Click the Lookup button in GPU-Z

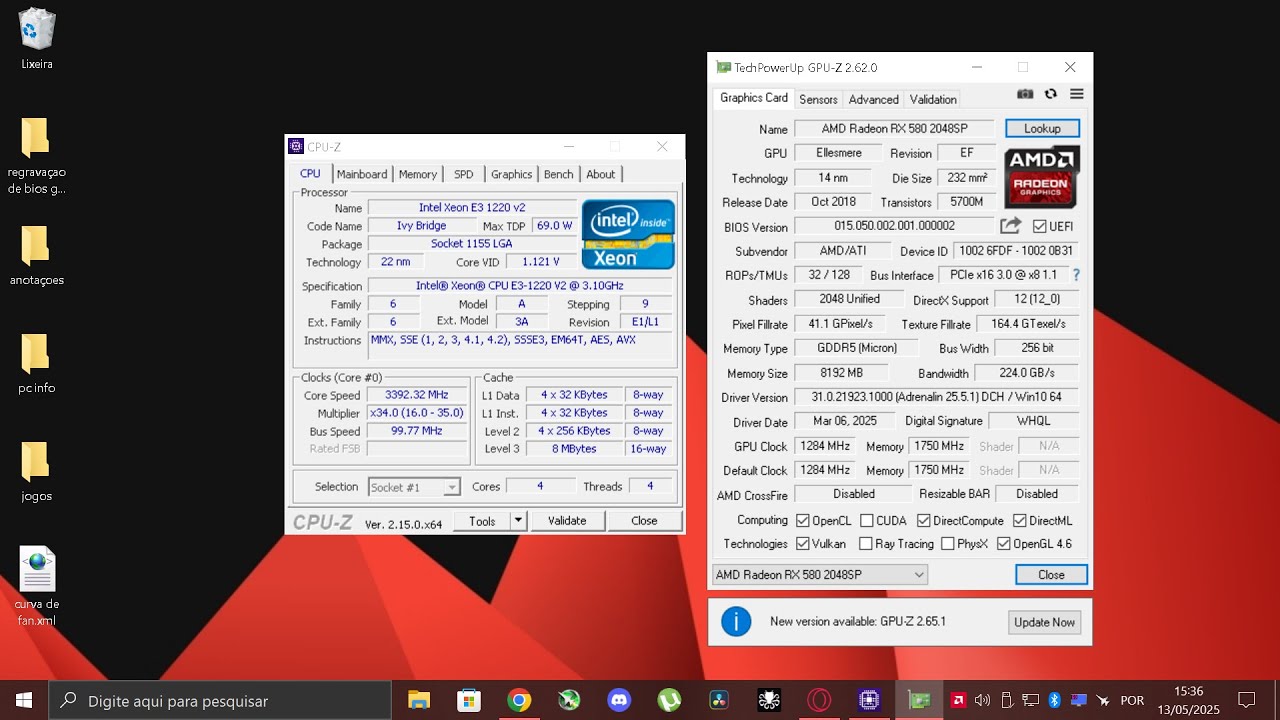pyautogui.click(x=1042, y=128)
